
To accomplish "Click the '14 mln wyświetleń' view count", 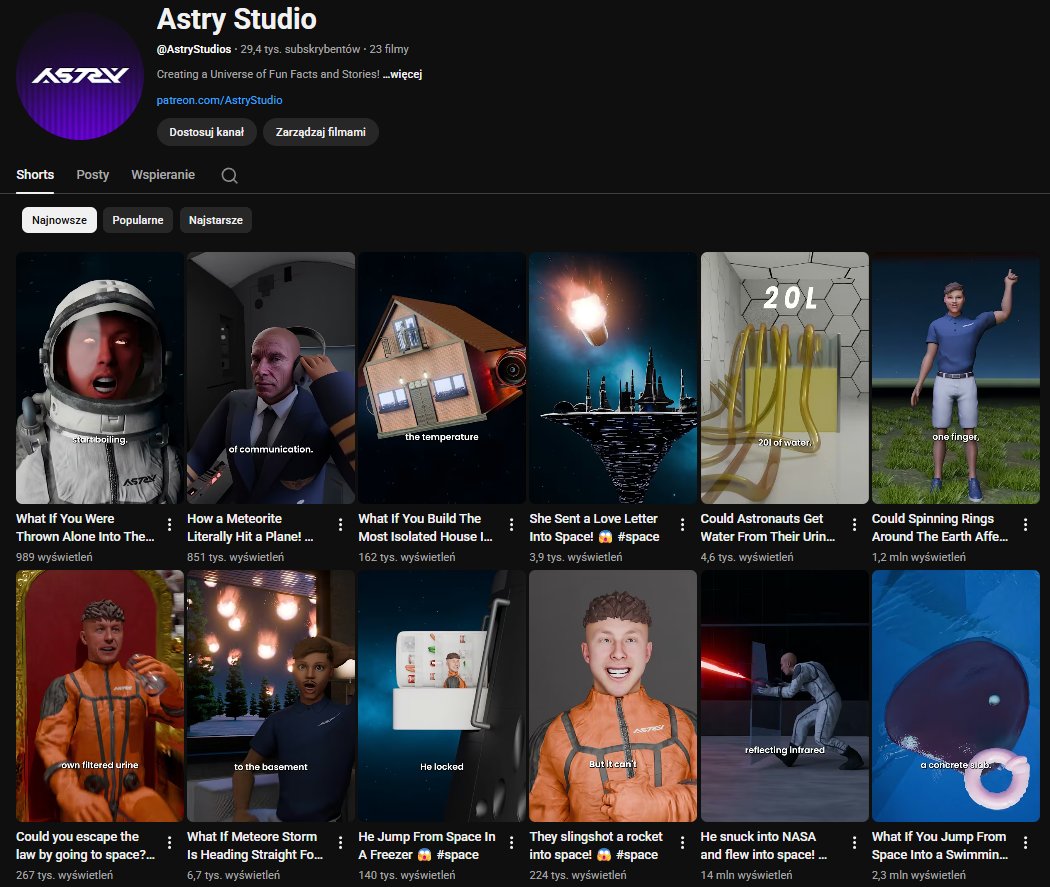I will click(x=746, y=875).
